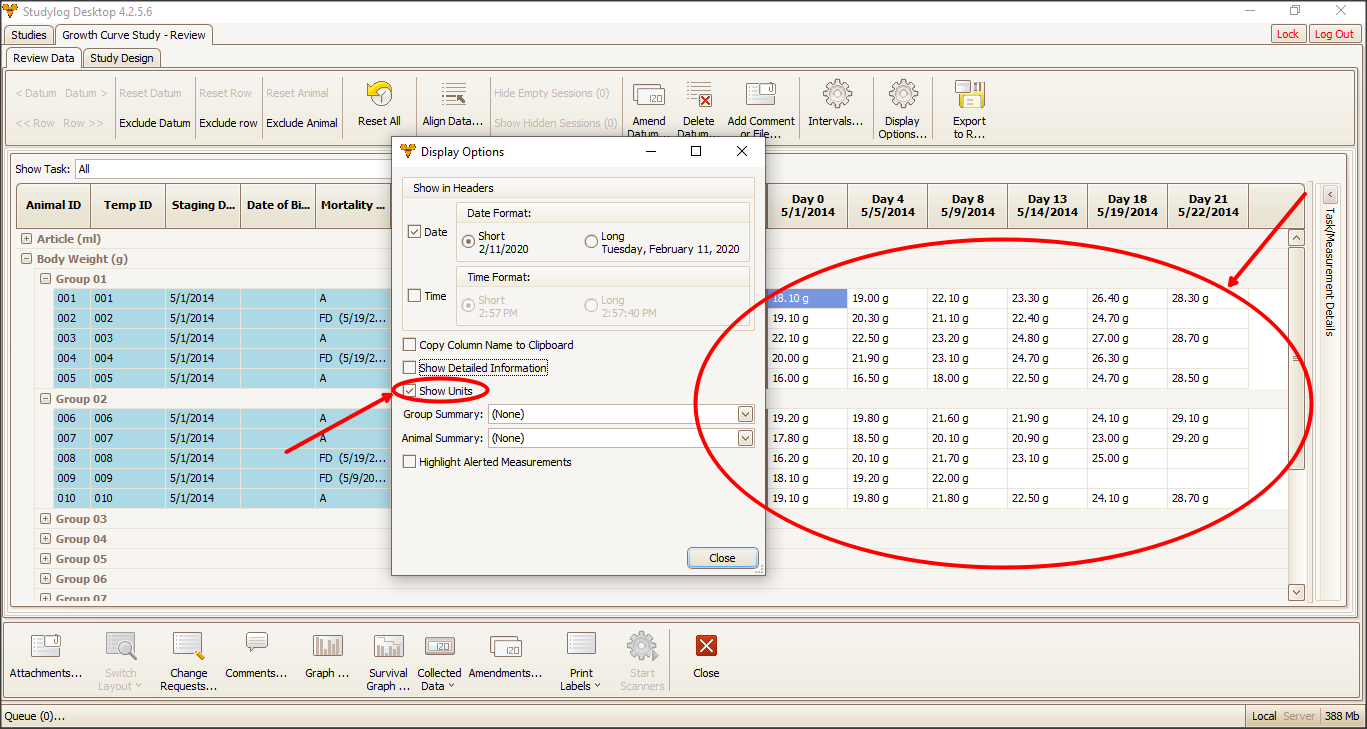Viewport: 1367px width, 729px height.
Task: Open Animal Summary dropdown
Action: [x=745, y=438]
